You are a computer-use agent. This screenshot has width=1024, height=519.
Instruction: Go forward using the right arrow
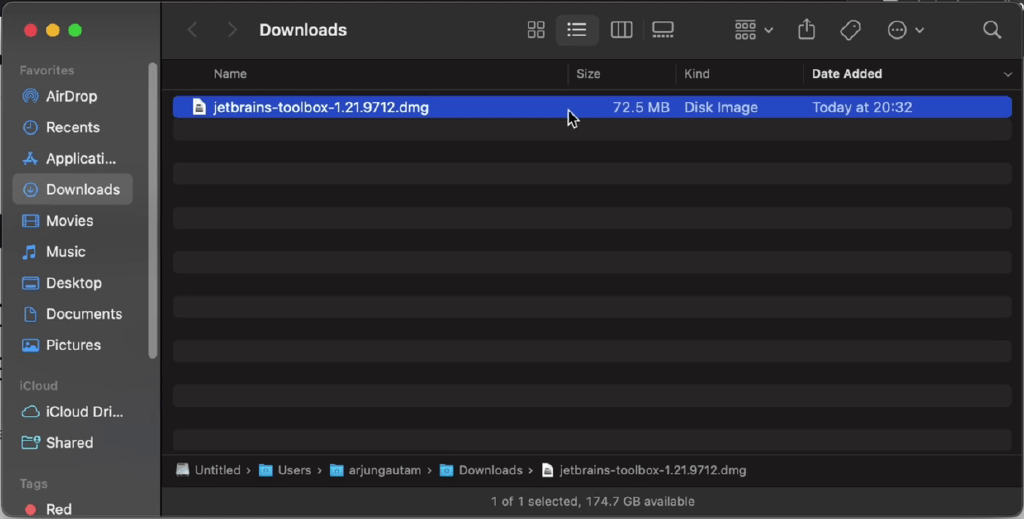232,30
